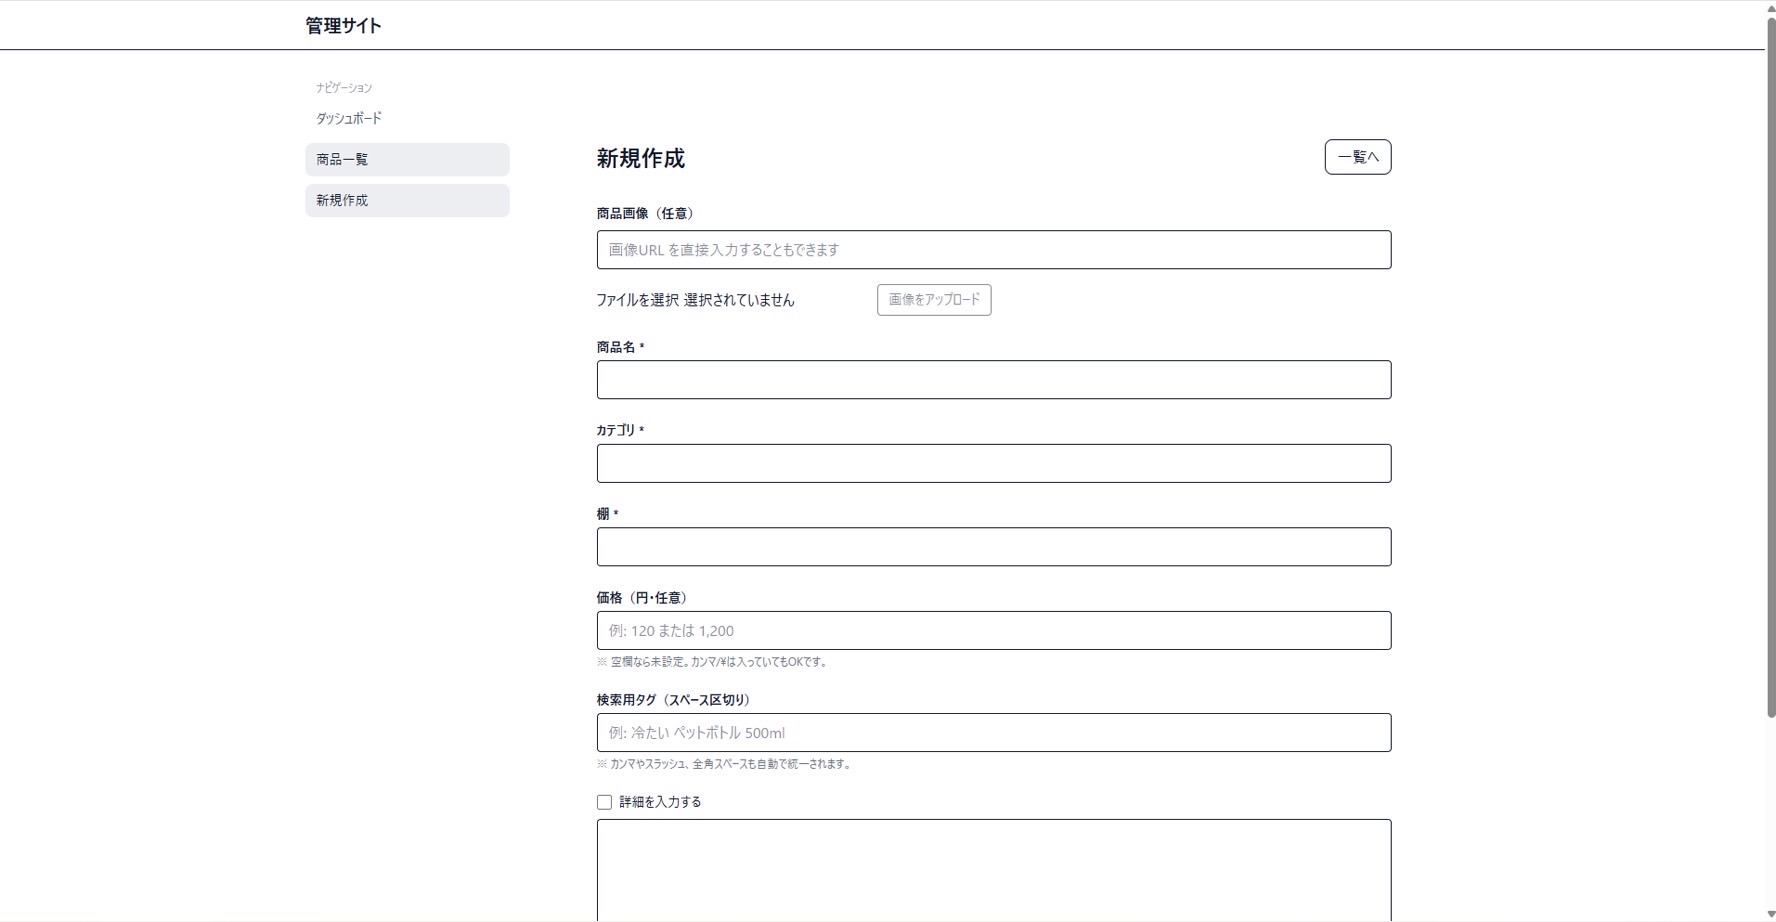1776x922 pixels.
Task: Open ダッシュボード from the navigation
Action: 349,118
